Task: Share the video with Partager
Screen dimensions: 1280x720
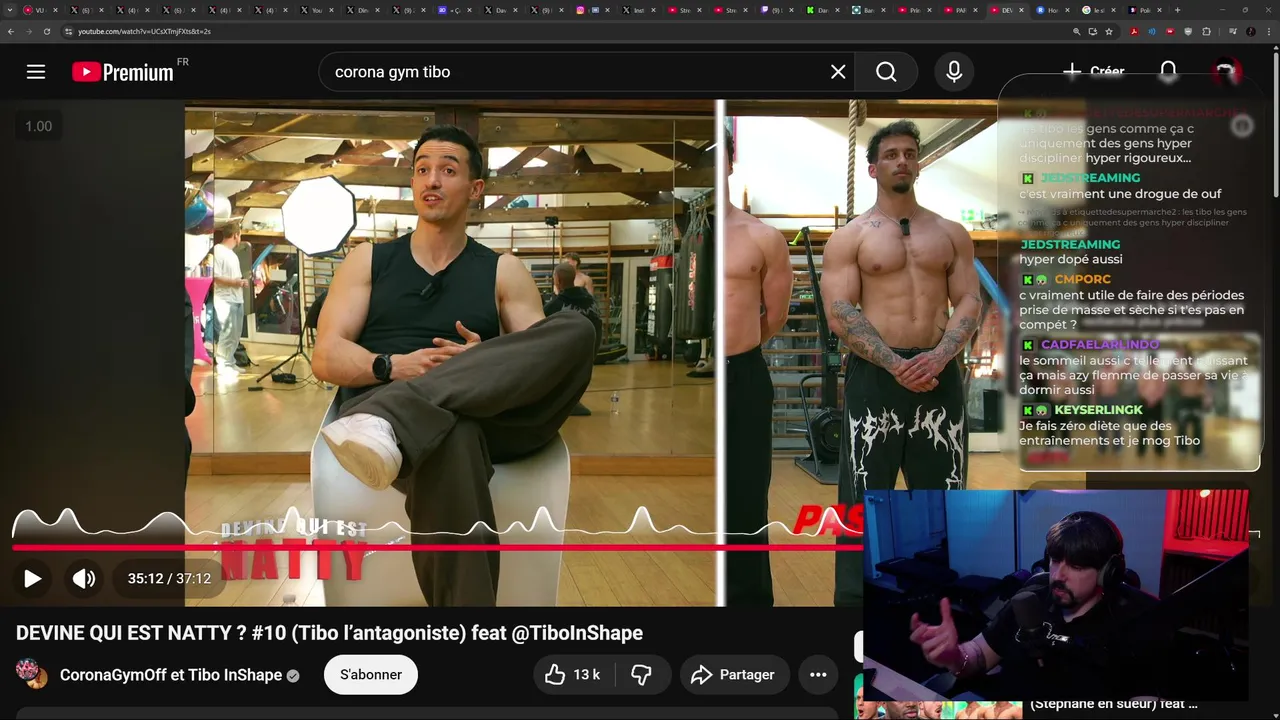Action: click(734, 675)
